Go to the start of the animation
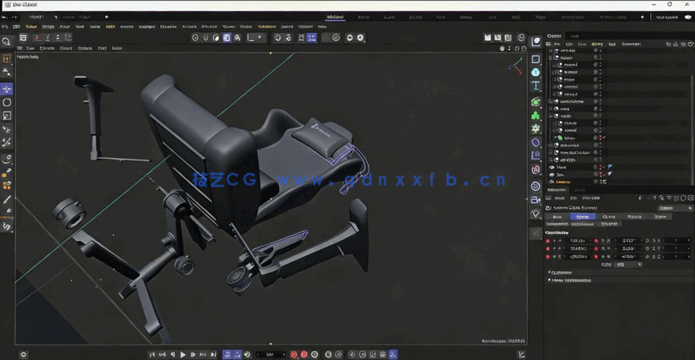The image size is (695, 360). tap(152, 355)
